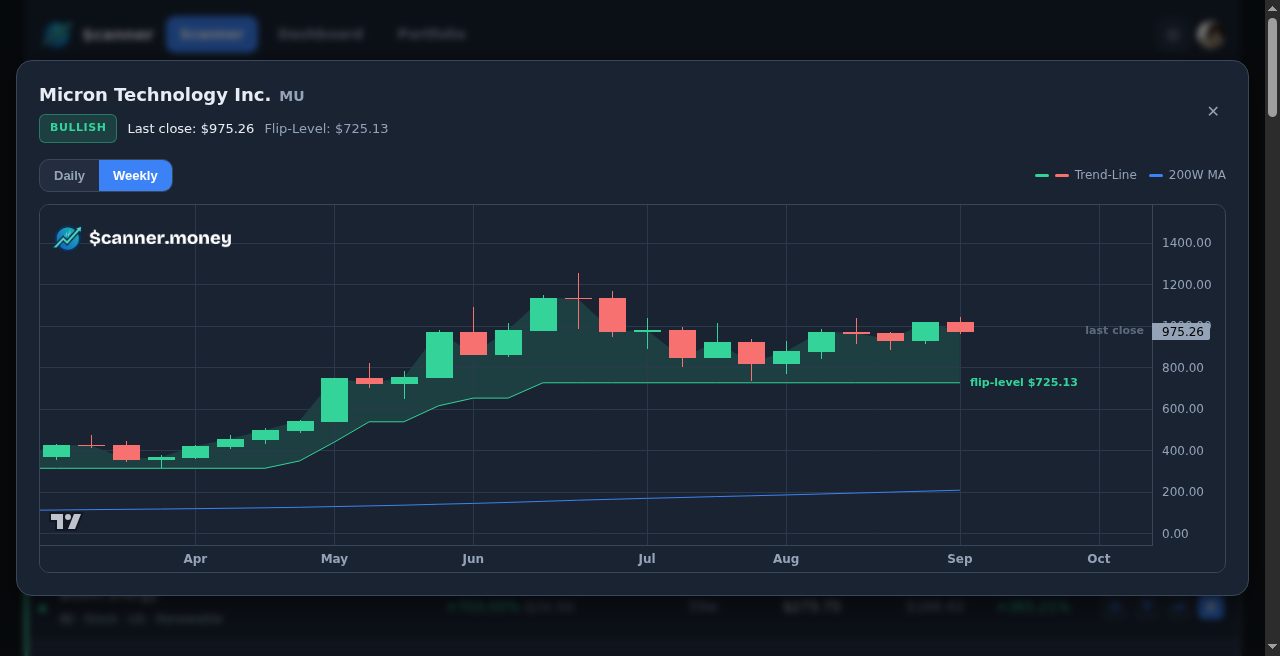1280x656 pixels.
Task: Click the Micron Technology Inc. title
Action: [155, 95]
